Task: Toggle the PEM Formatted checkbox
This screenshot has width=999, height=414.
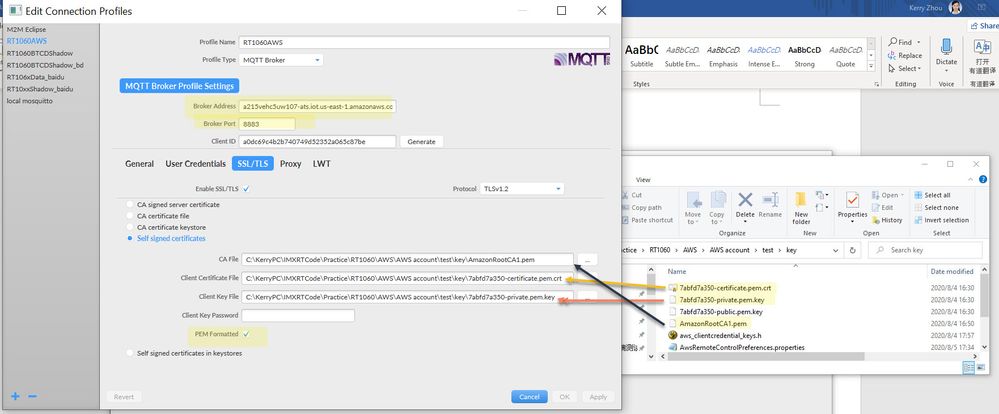Action: click(247, 334)
